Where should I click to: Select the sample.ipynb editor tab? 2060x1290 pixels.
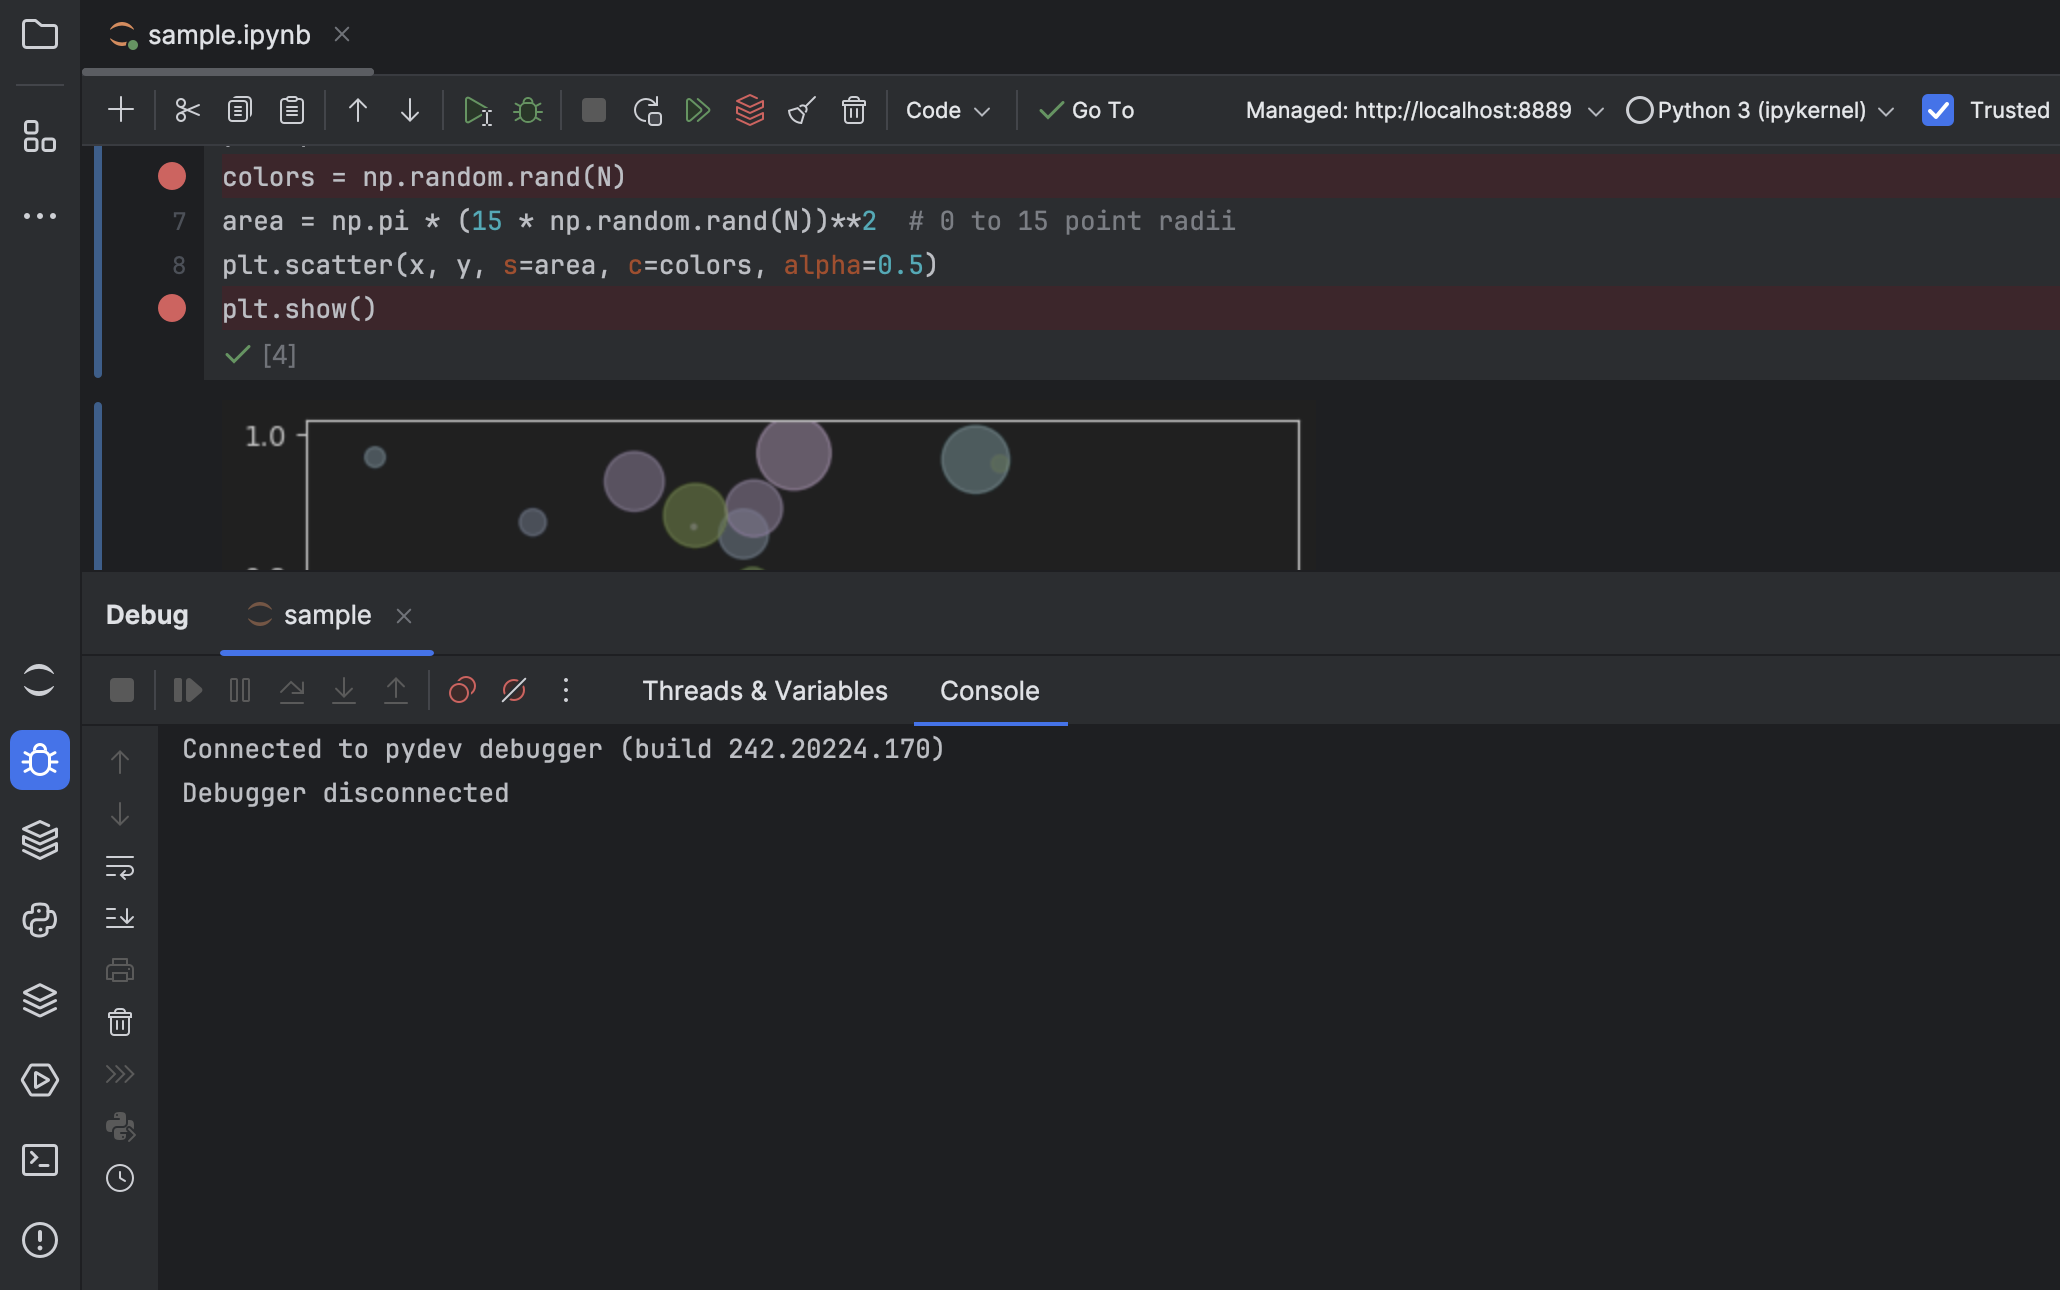(228, 35)
